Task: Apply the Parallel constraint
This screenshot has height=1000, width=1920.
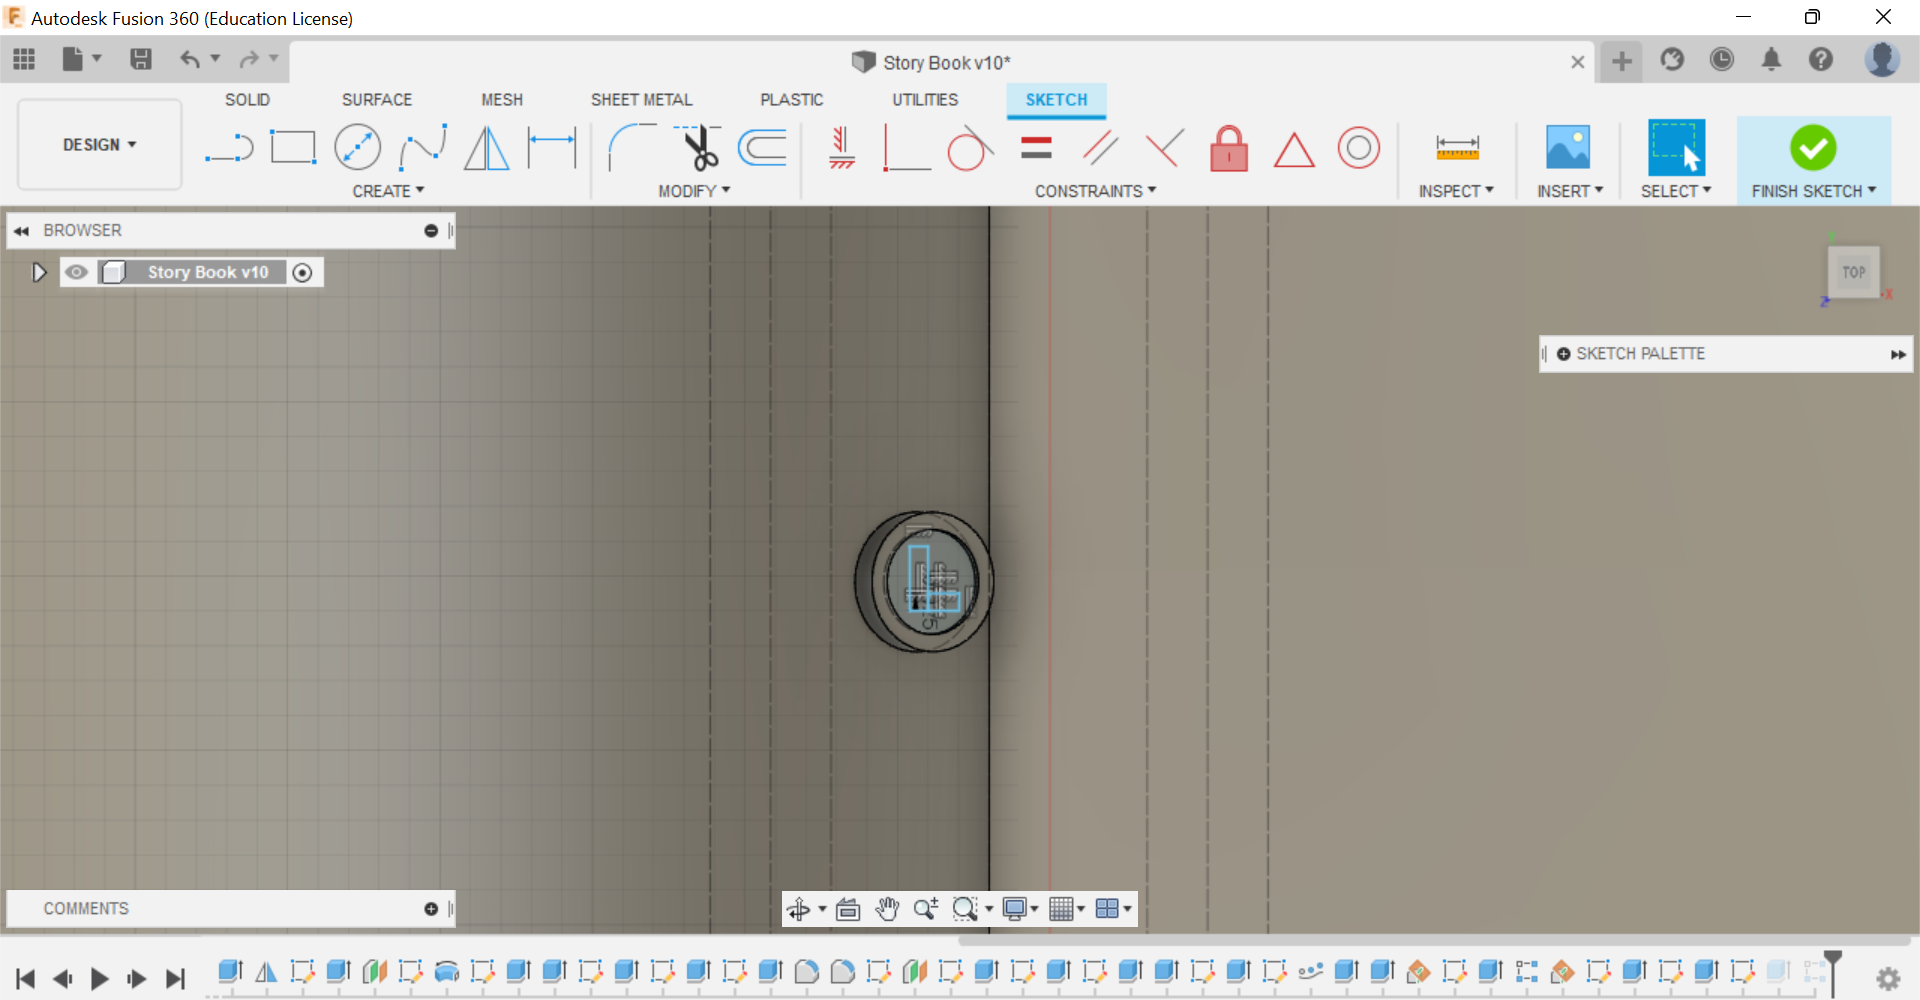Action: point(1100,148)
